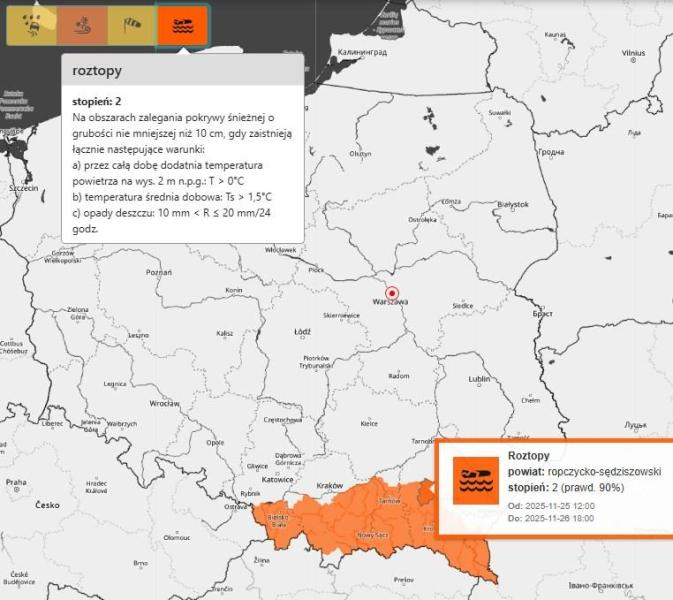Select the freezing rain warning icon
The width and height of the screenshot is (673, 600).
tap(31, 26)
